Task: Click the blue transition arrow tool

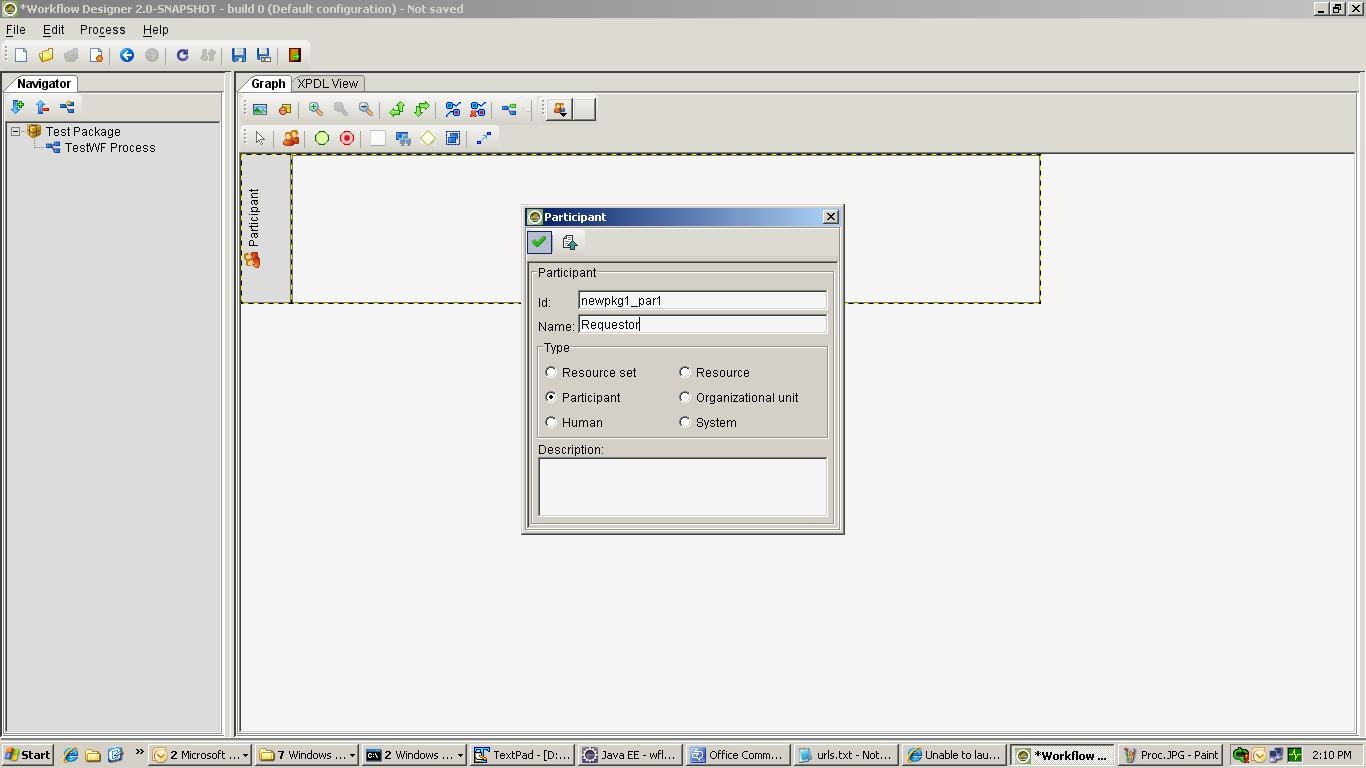Action: click(x=484, y=139)
